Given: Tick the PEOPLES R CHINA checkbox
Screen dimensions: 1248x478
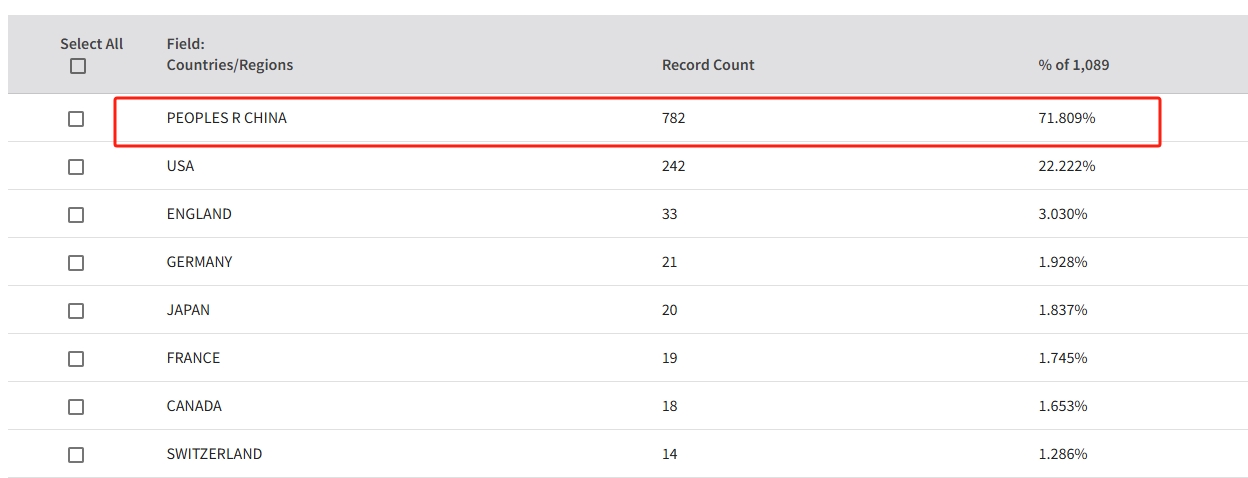Looking at the screenshot, I should pyautogui.click(x=76, y=119).
